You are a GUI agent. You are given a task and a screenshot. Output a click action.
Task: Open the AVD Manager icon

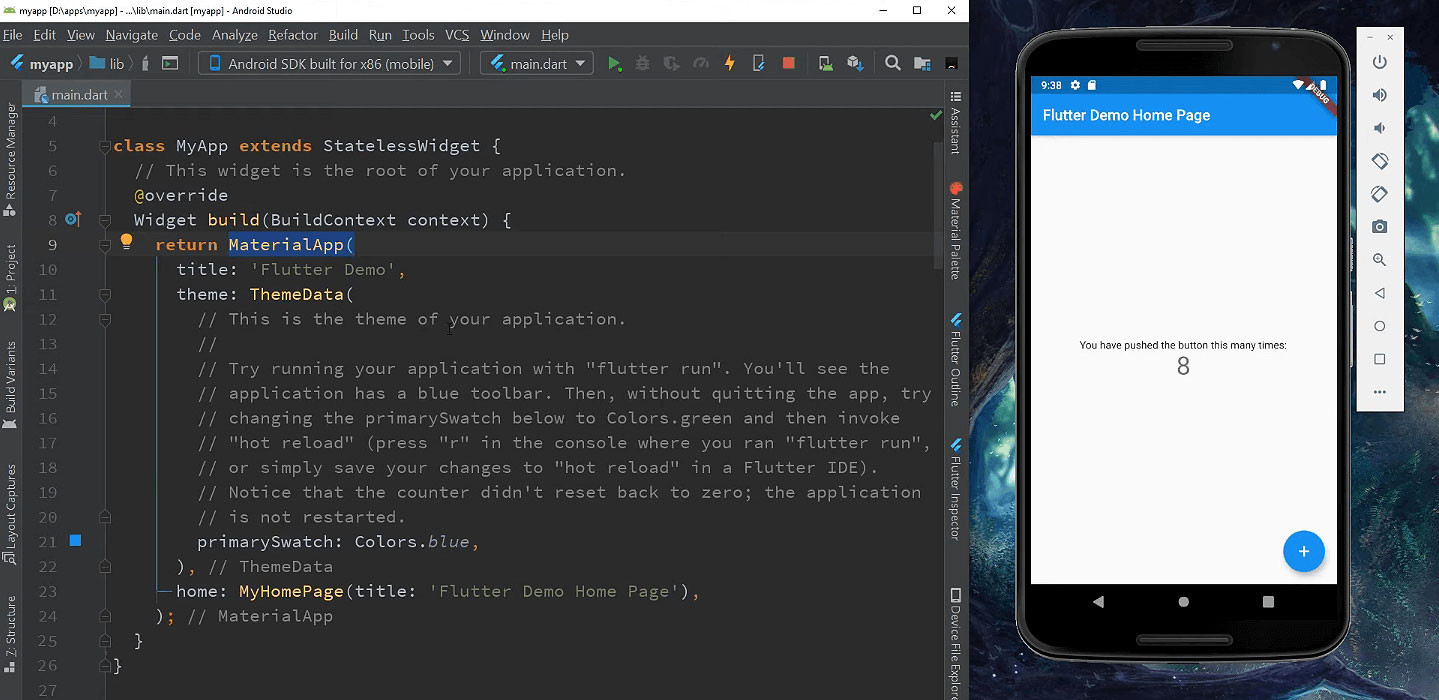[825, 63]
